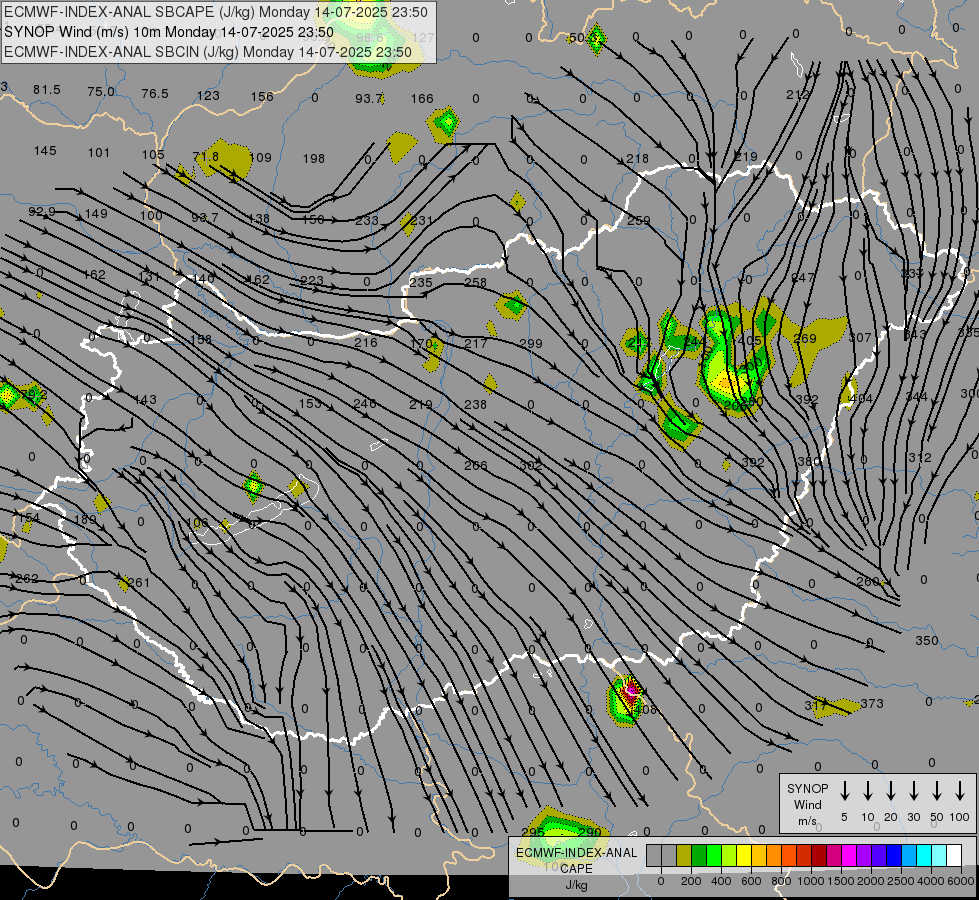Pick the dark red swatch after 1000 label
This screenshot has height=900, width=979.
819,855
